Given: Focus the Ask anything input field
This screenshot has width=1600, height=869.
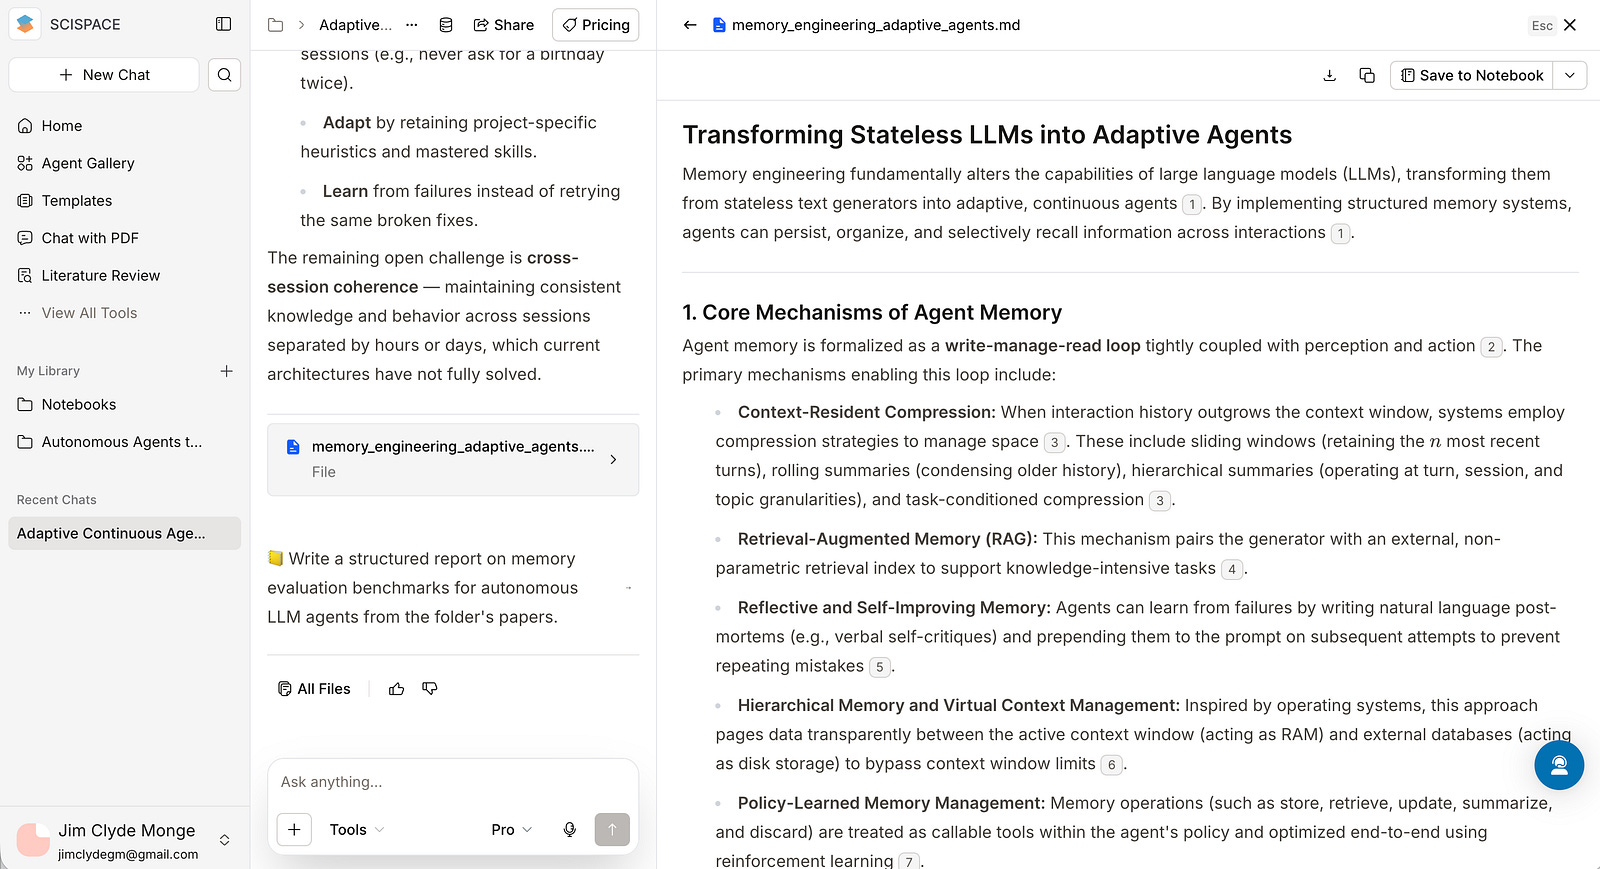Looking at the screenshot, I should coord(453,782).
